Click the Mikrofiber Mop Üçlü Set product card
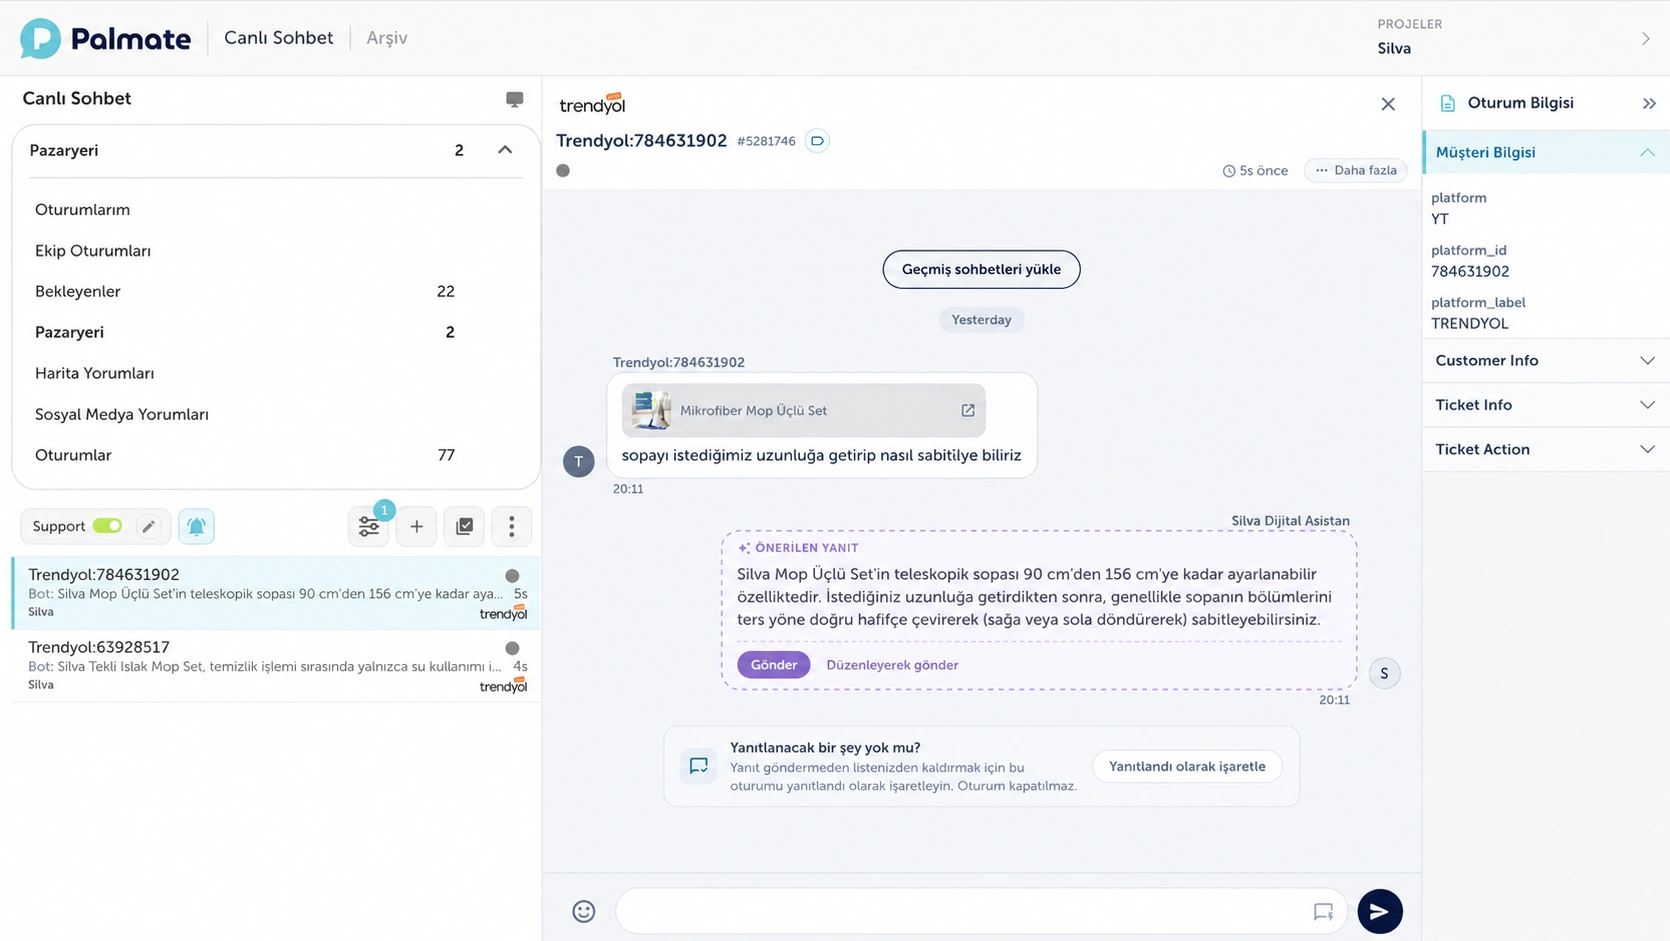Viewport: 1670px width, 941px height. pyautogui.click(x=804, y=410)
